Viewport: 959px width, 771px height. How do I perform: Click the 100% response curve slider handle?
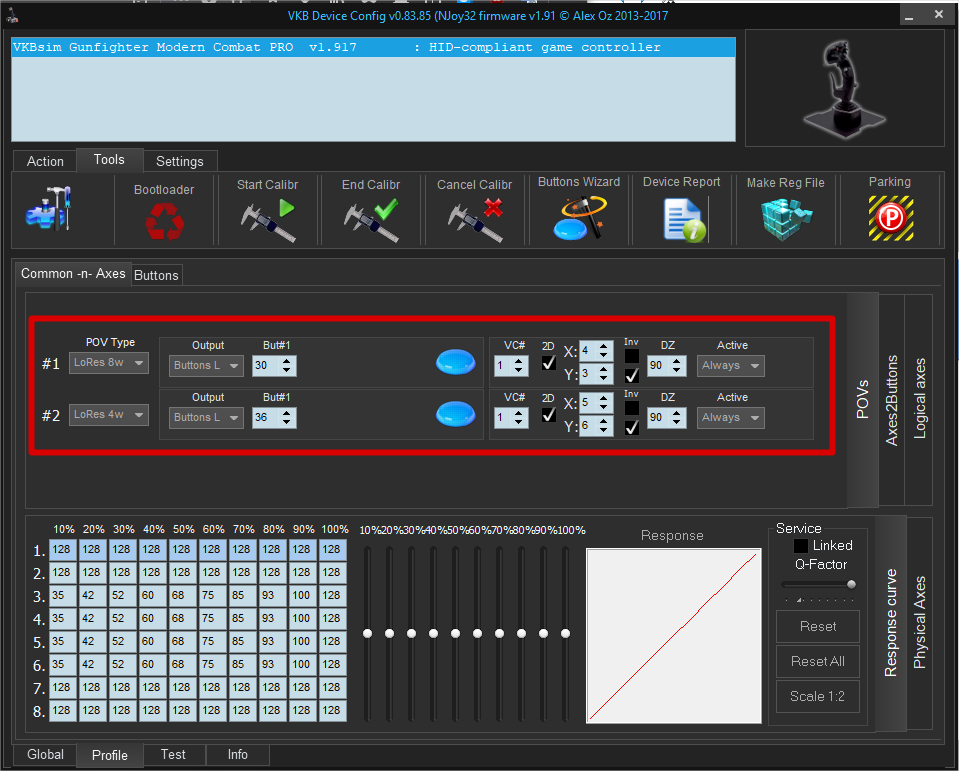566,633
